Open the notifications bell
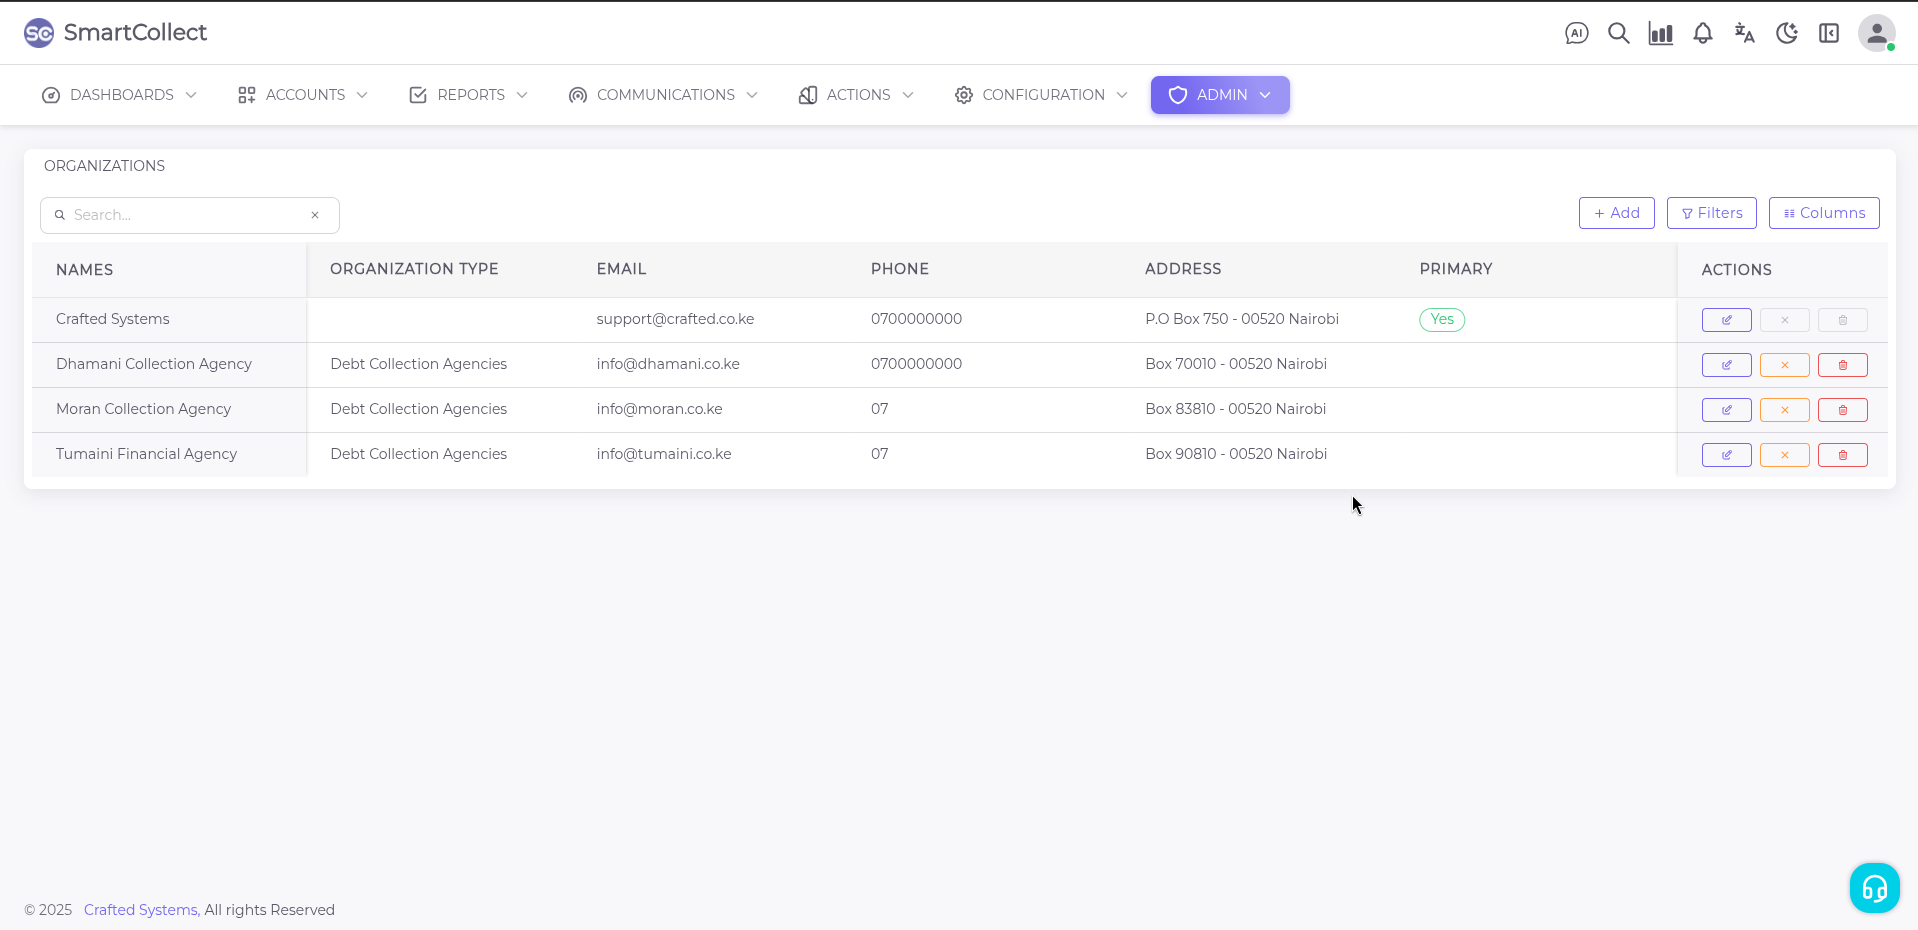The width and height of the screenshot is (1918, 930). (1702, 33)
